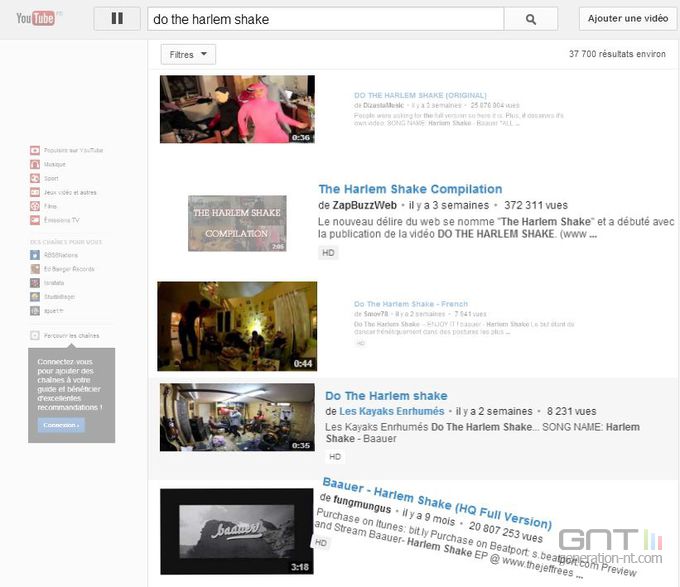The image size is (680, 587).
Task: Open the Émissions TV icon
Action: click(x=35, y=220)
